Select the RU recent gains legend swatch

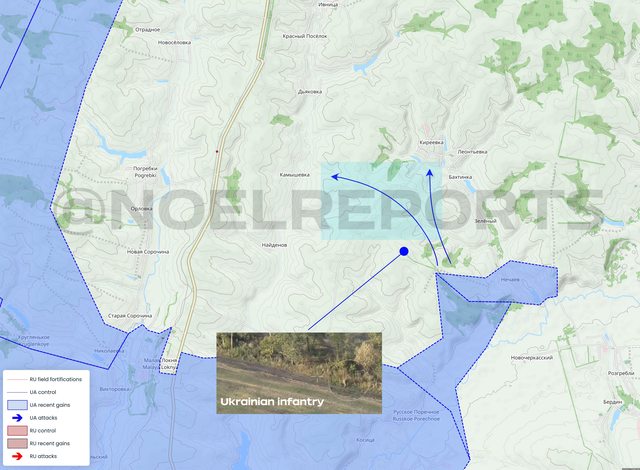pos(17,443)
